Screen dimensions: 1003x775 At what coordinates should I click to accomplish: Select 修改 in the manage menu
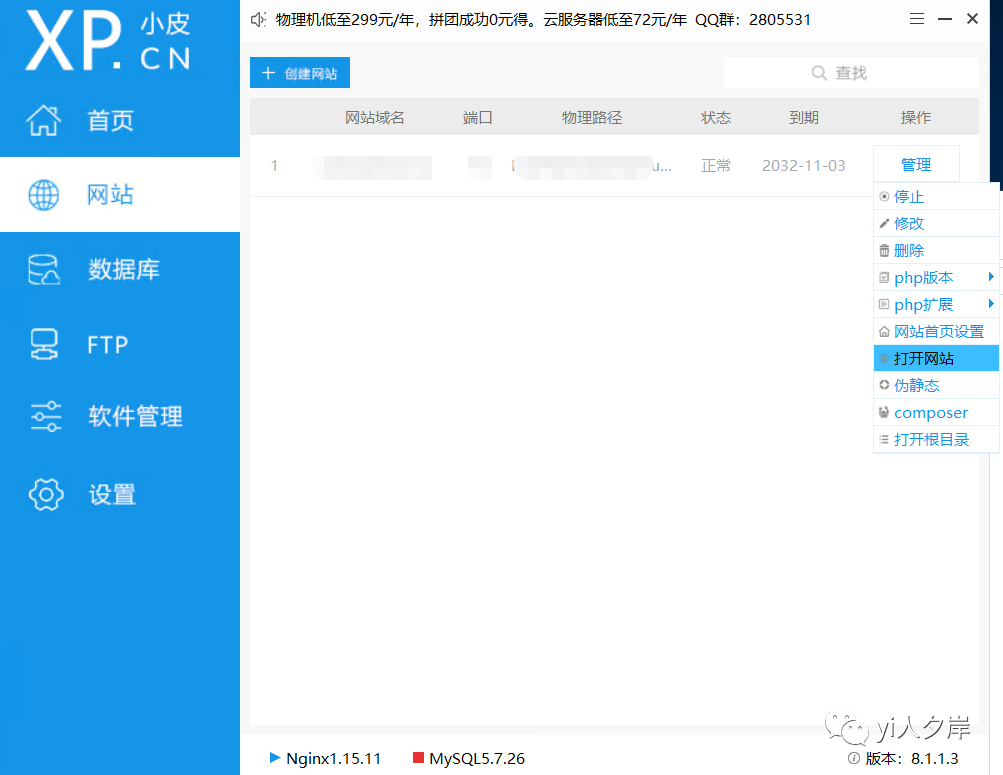[936, 223]
